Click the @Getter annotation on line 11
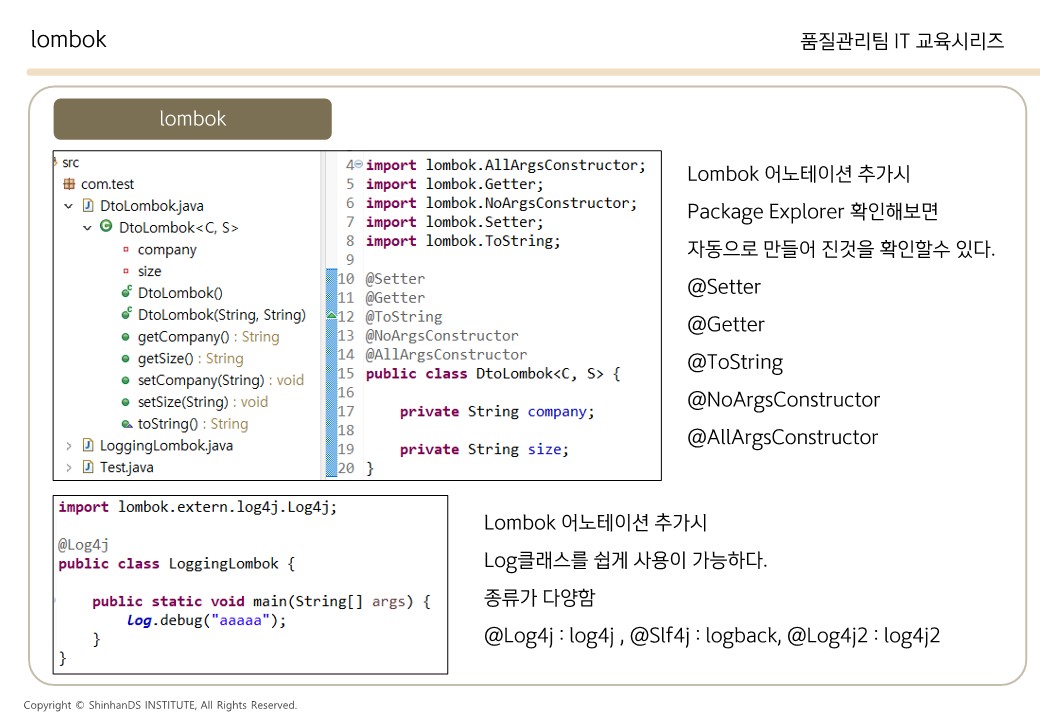 point(395,298)
